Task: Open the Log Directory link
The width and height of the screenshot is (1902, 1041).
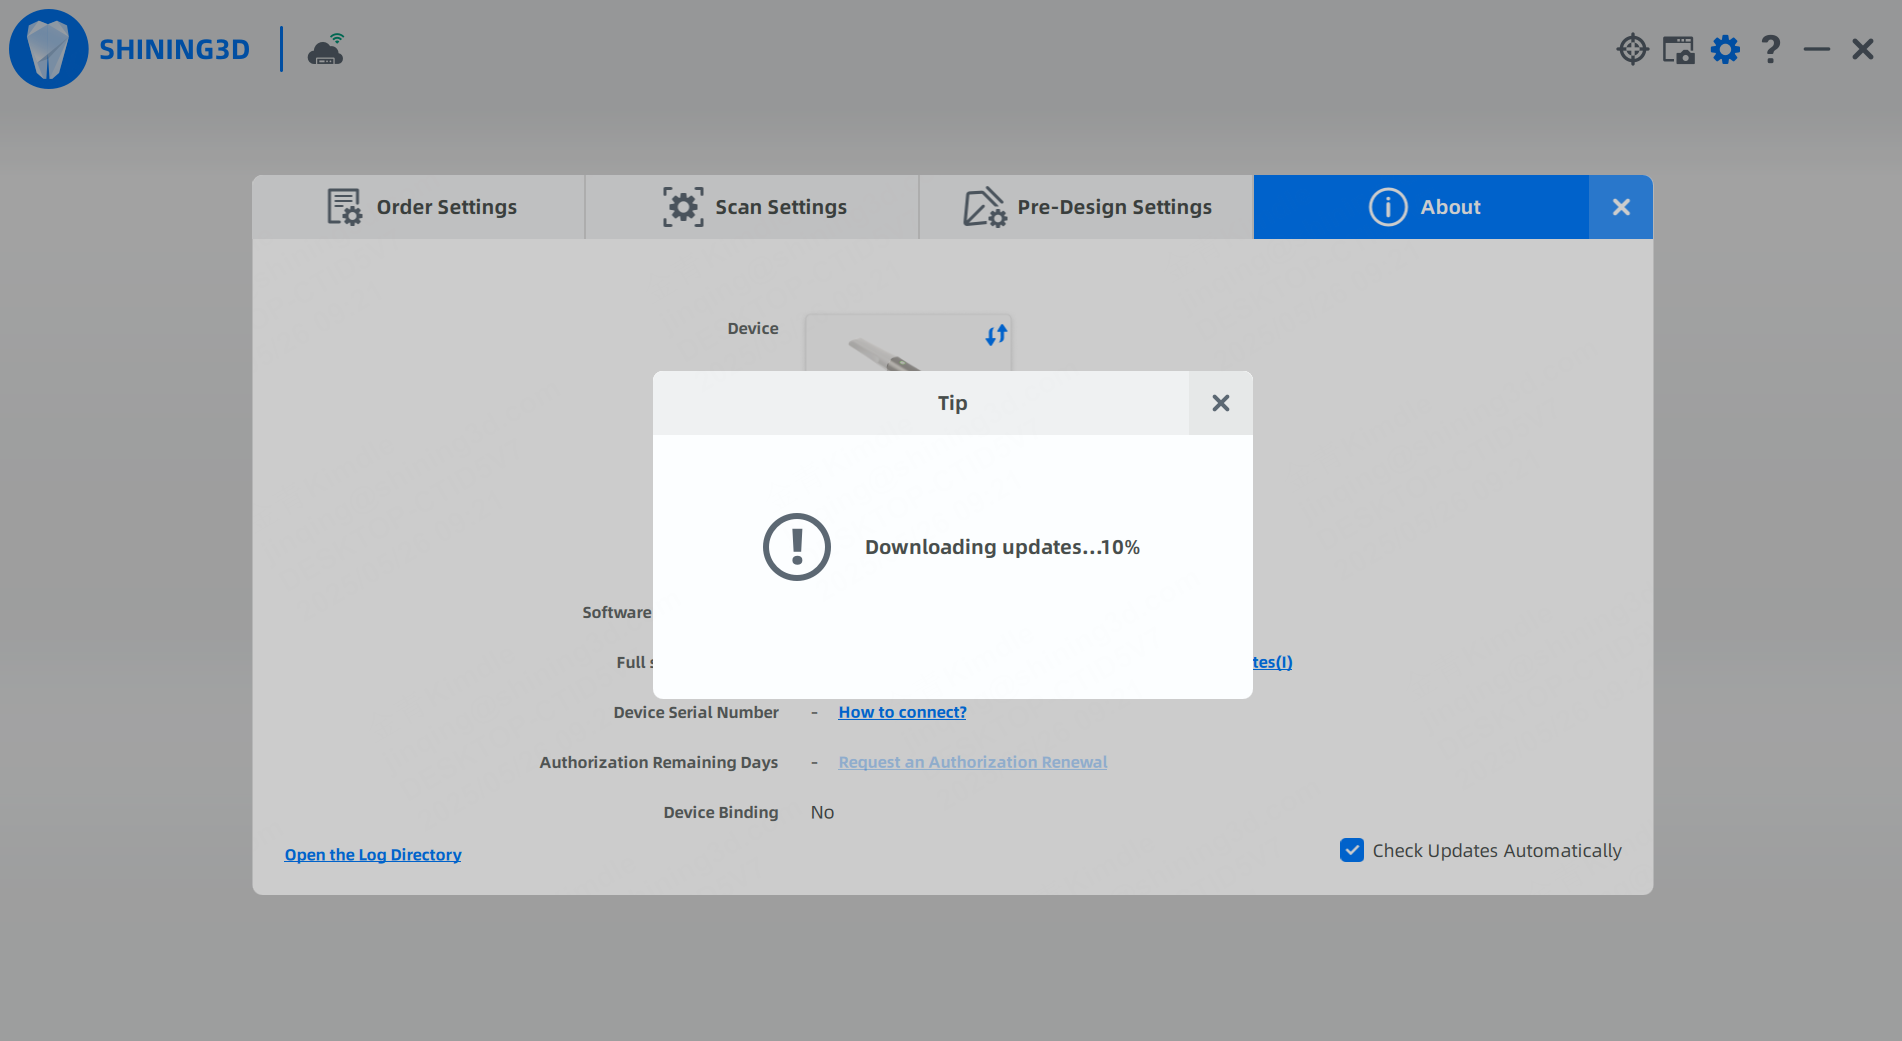Action: click(x=373, y=854)
